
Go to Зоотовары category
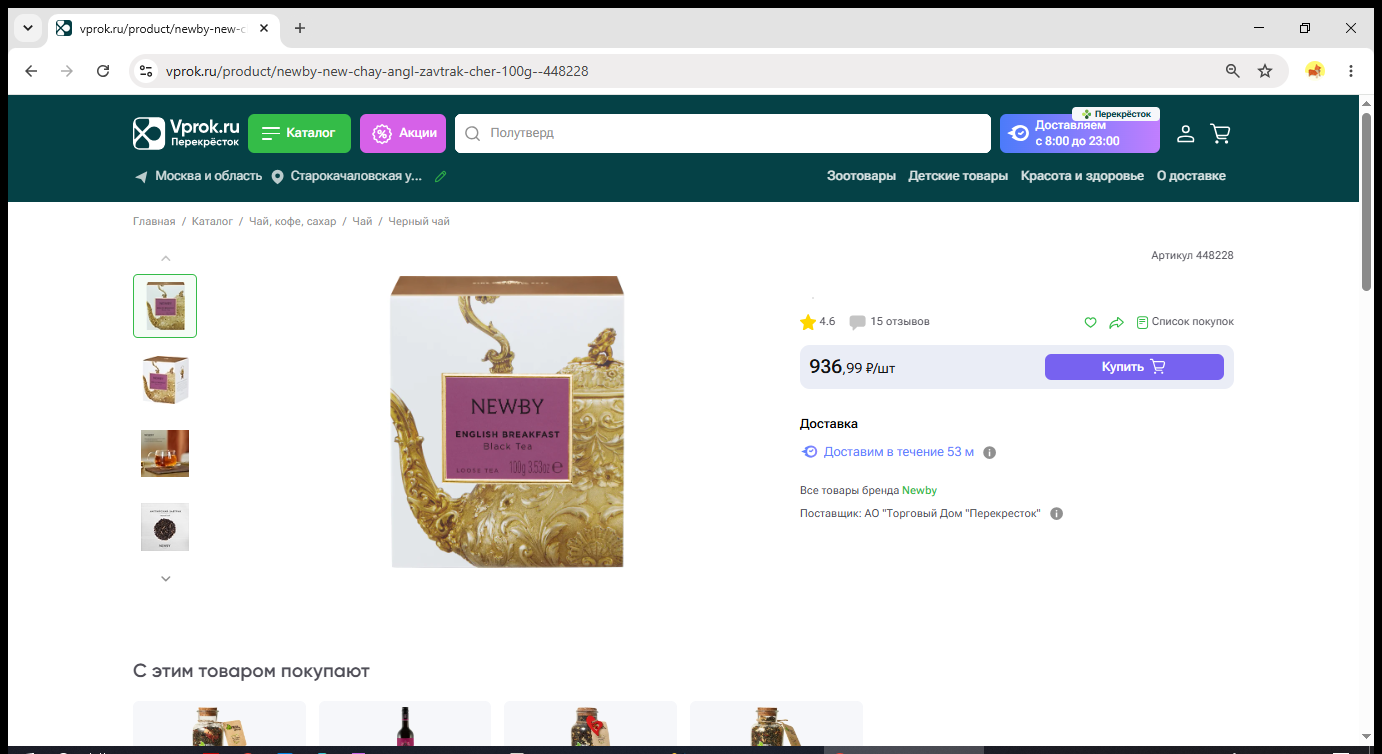[861, 176]
